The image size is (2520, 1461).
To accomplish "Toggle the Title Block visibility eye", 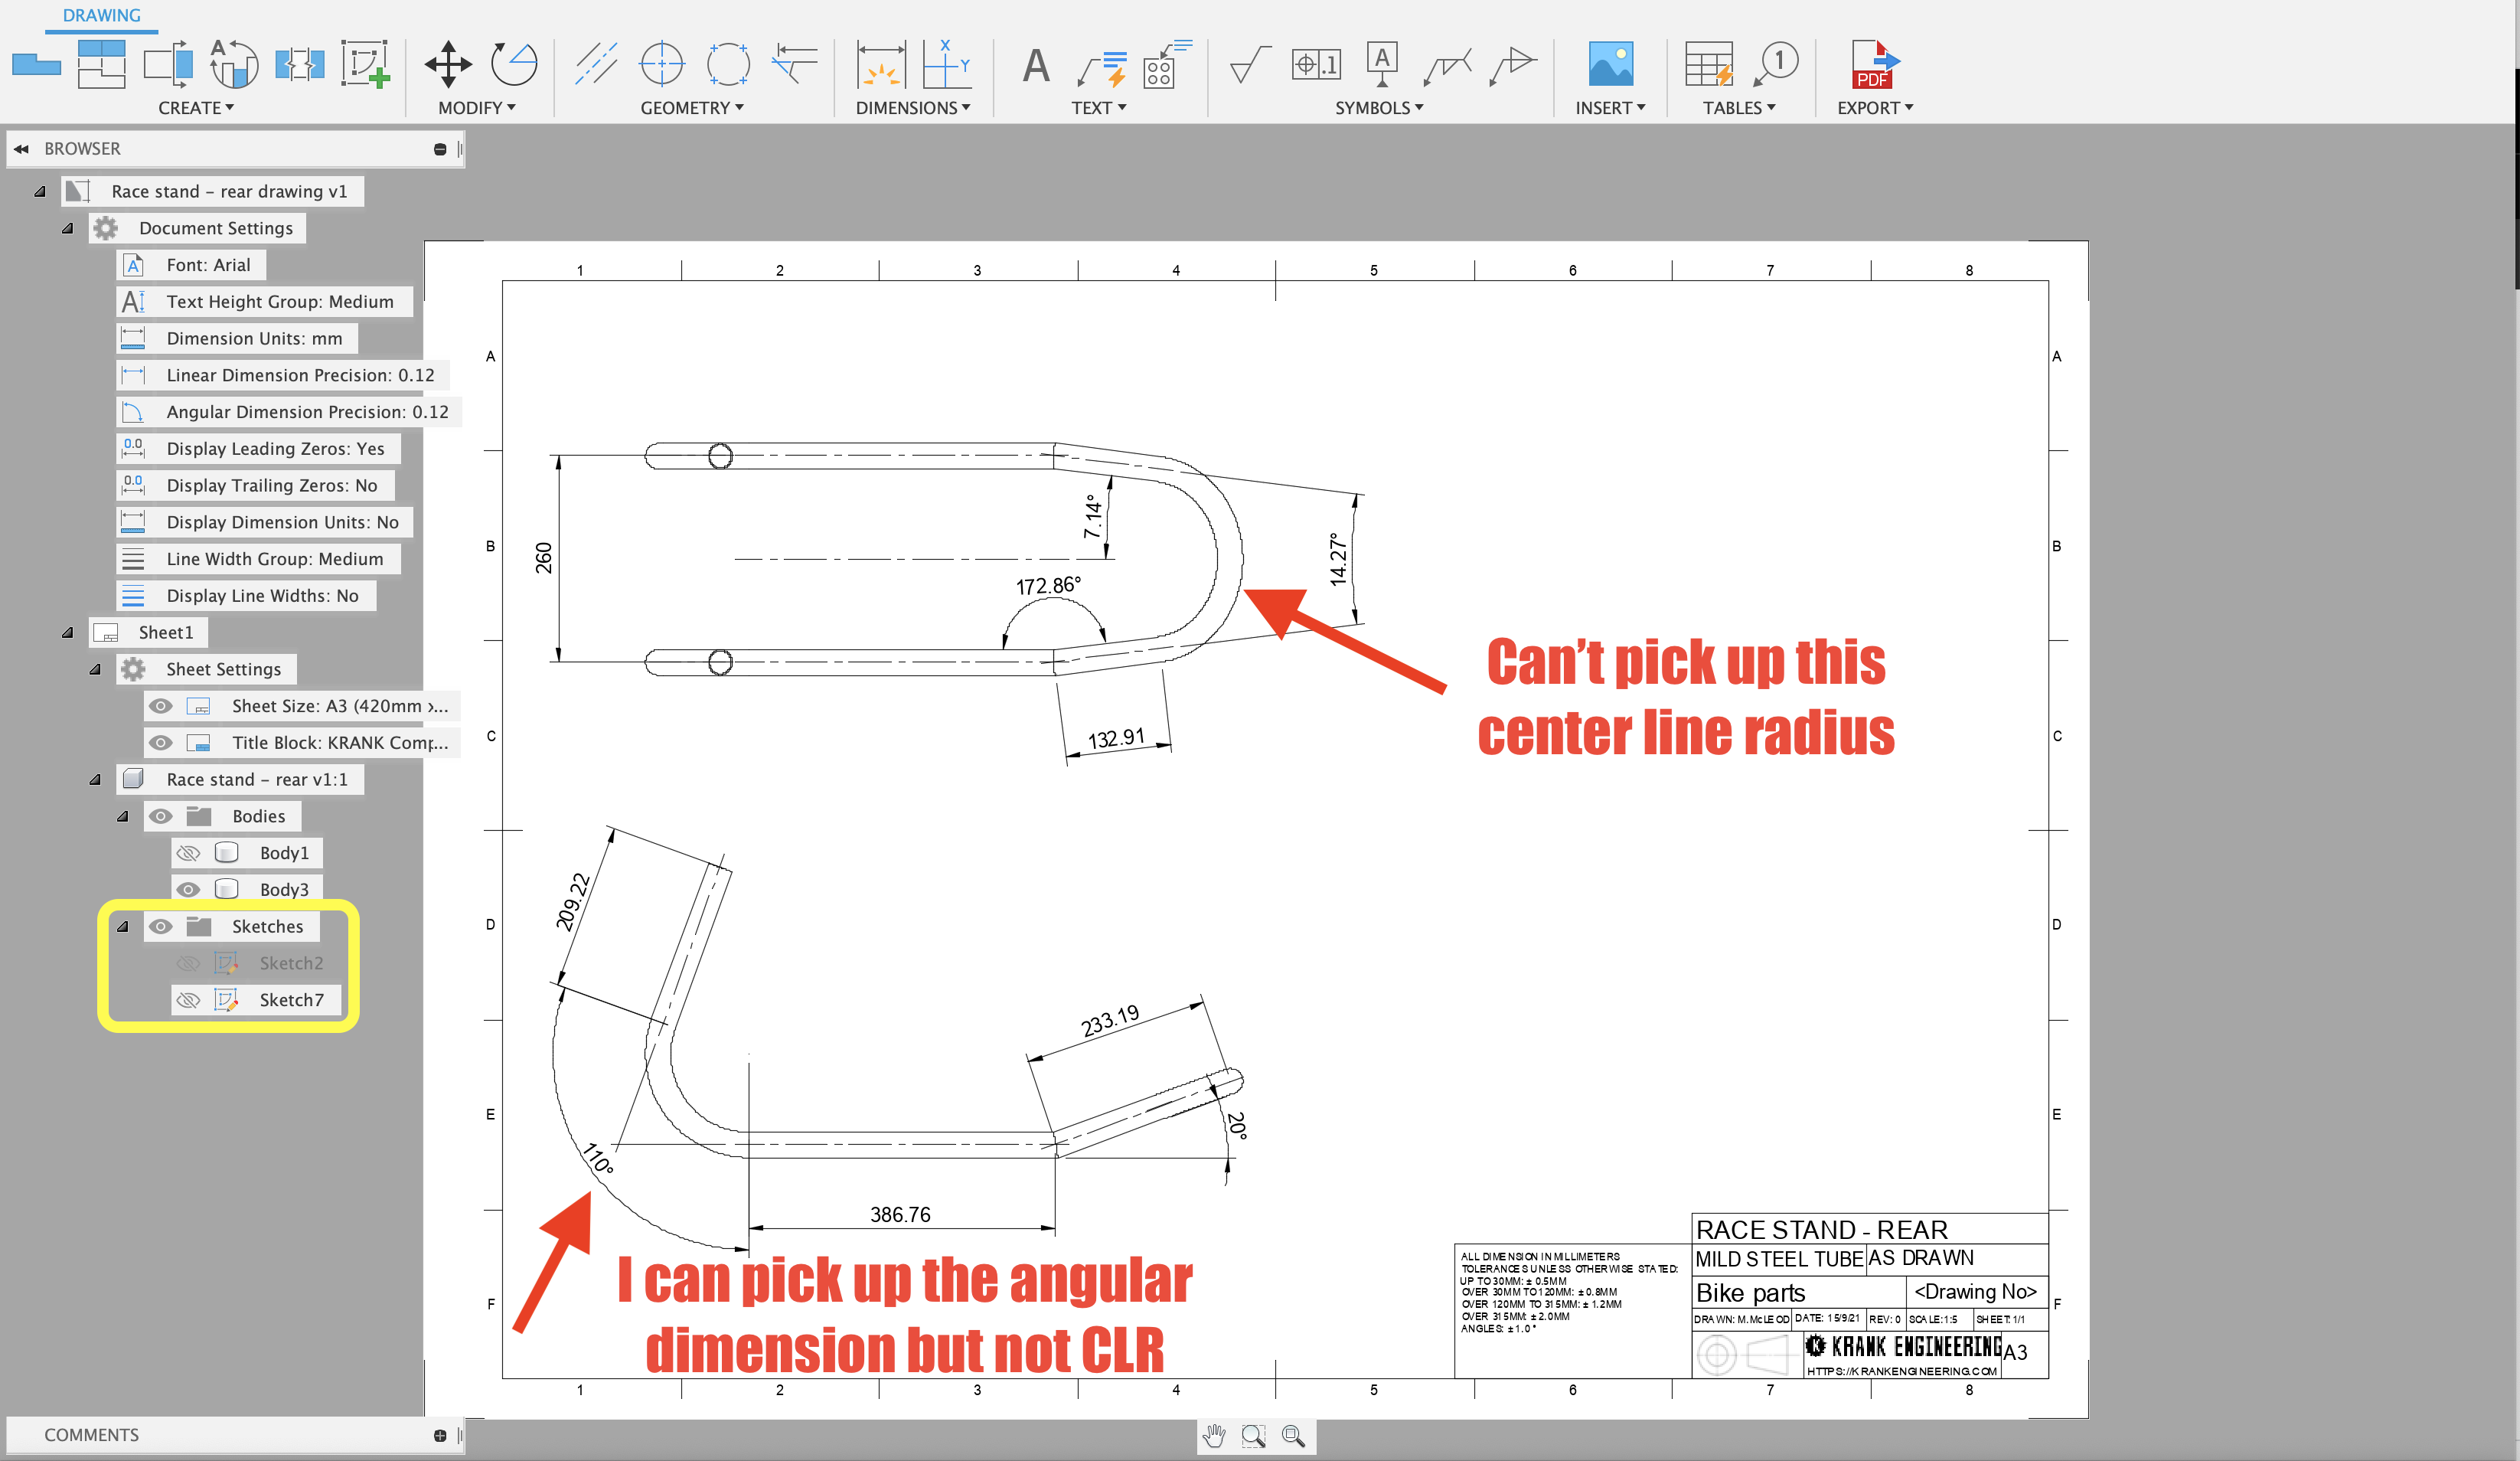I will pyautogui.click(x=161, y=742).
